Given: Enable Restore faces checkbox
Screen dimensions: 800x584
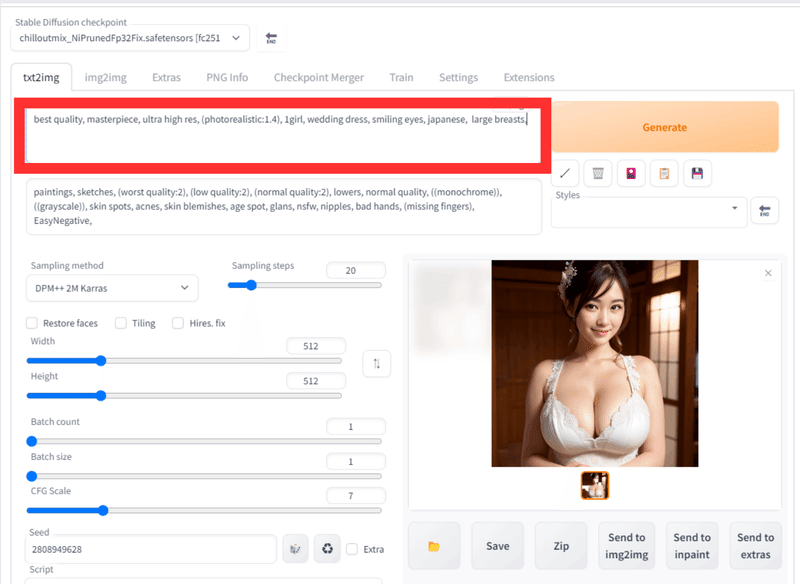Looking at the screenshot, I should [x=32, y=323].
